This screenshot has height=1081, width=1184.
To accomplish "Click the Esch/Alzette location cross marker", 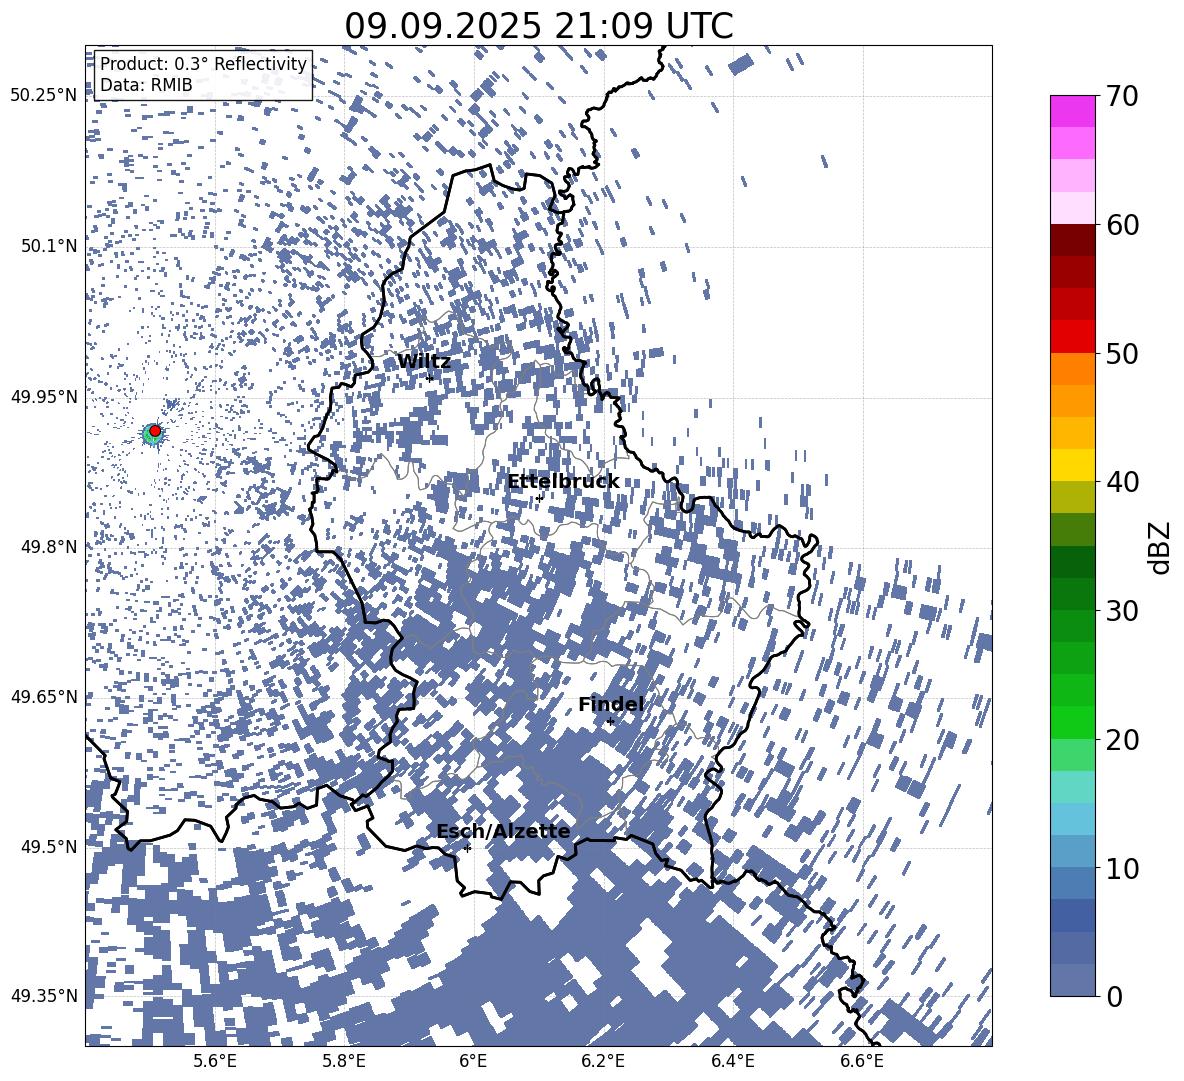I will click(467, 848).
